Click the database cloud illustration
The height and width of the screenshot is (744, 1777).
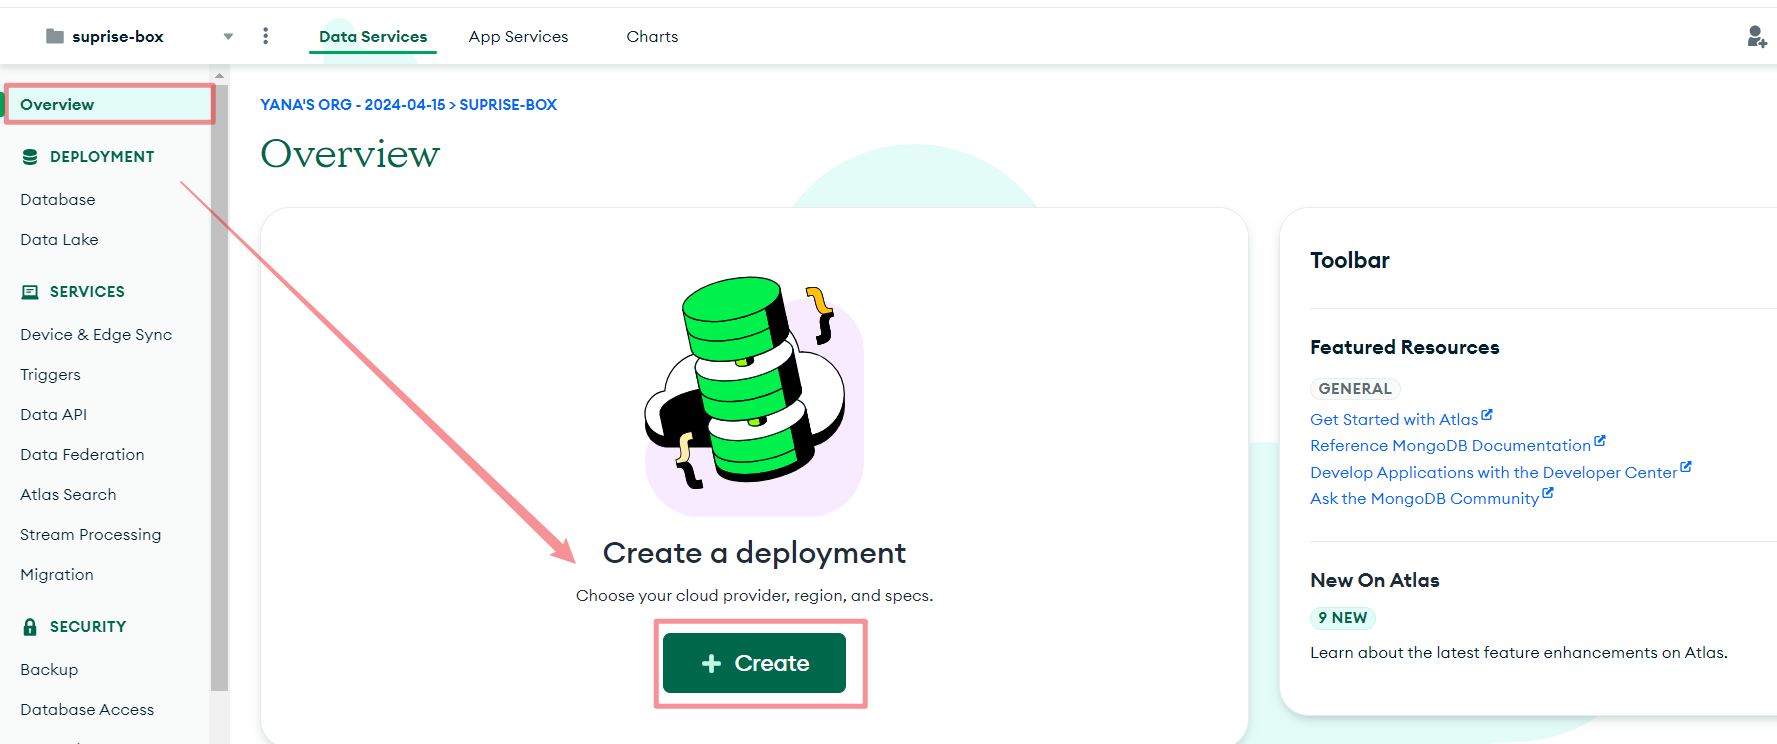[x=754, y=395]
